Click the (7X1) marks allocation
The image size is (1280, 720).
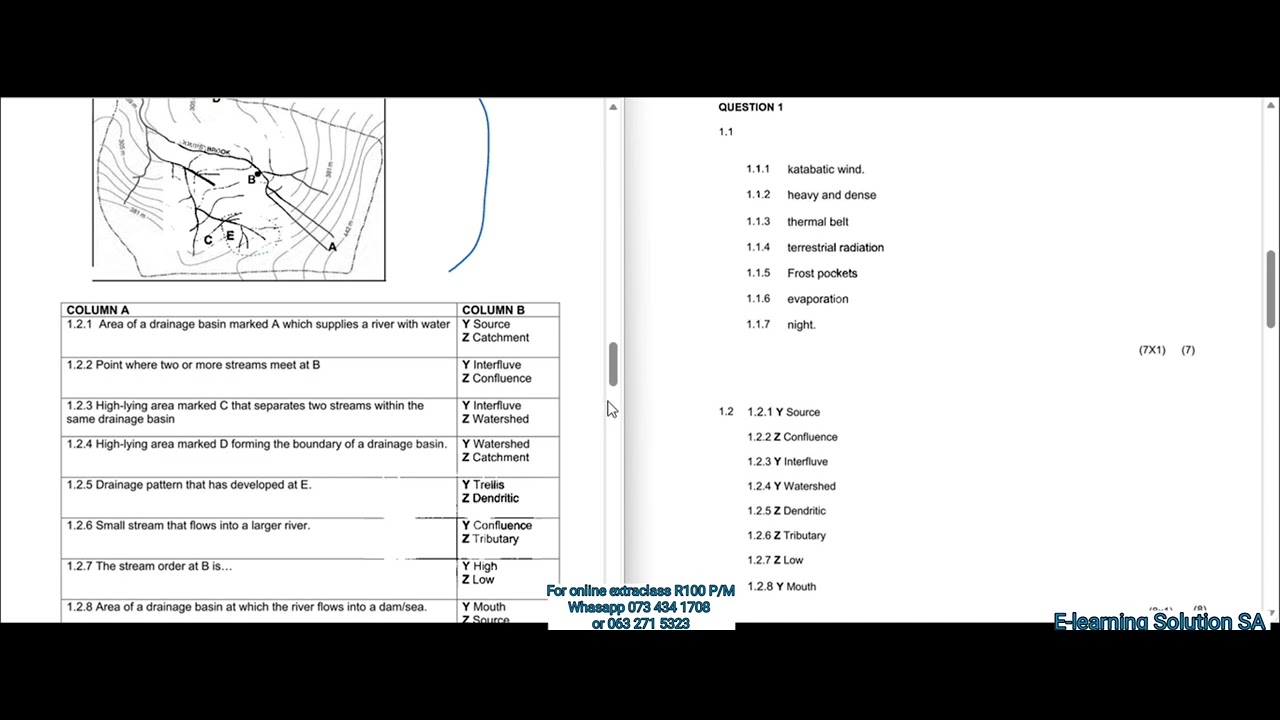(x=1152, y=350)
